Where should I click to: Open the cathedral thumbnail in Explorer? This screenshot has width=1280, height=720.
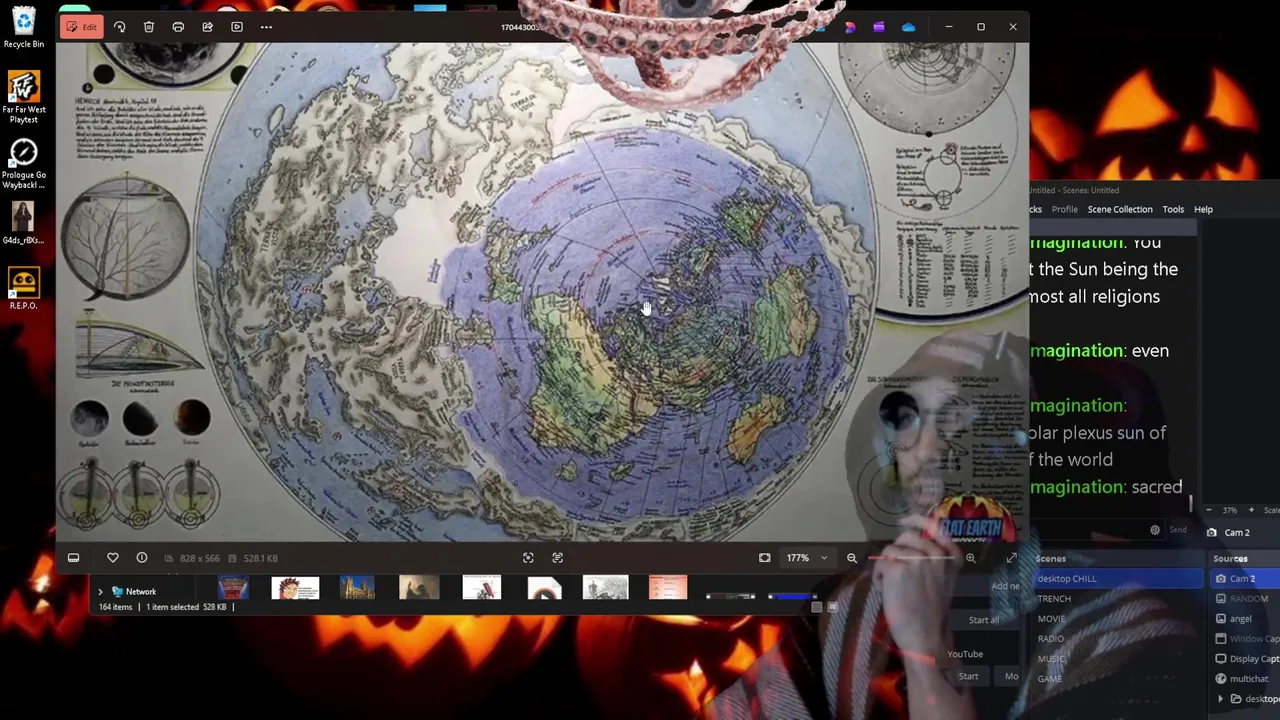(357, 588)
